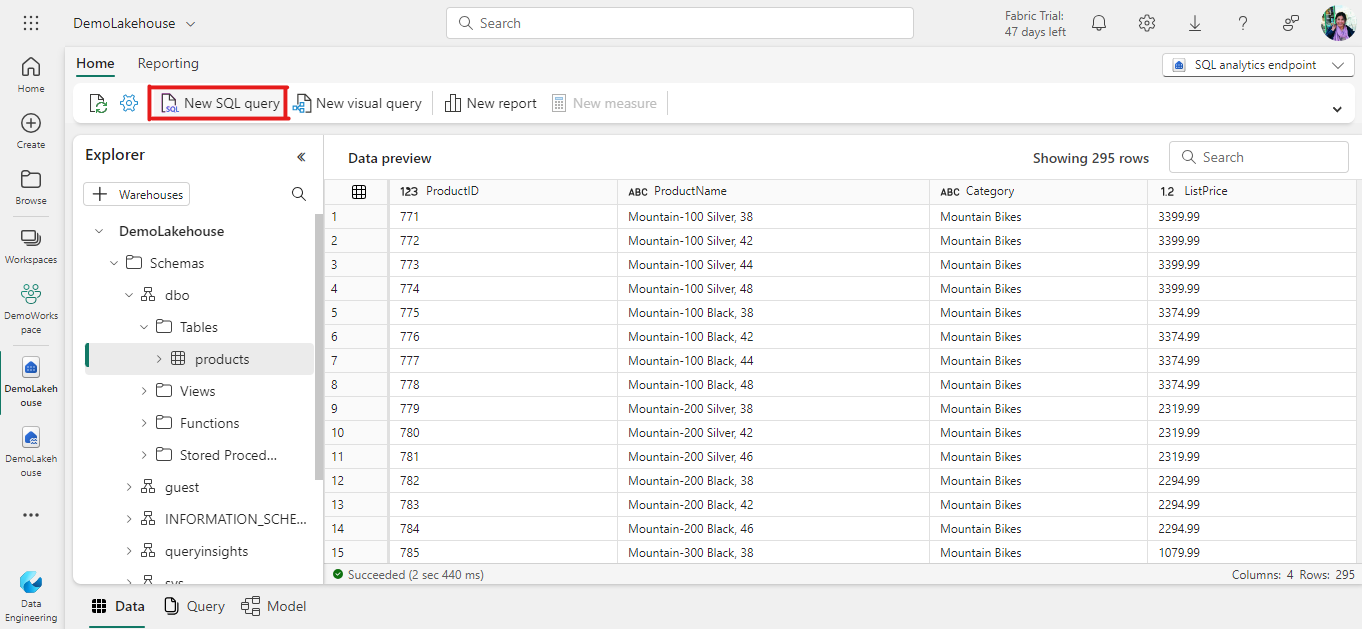Add Warehouses in Explorer
This screenshot has width=1362, height=629.
137,194
